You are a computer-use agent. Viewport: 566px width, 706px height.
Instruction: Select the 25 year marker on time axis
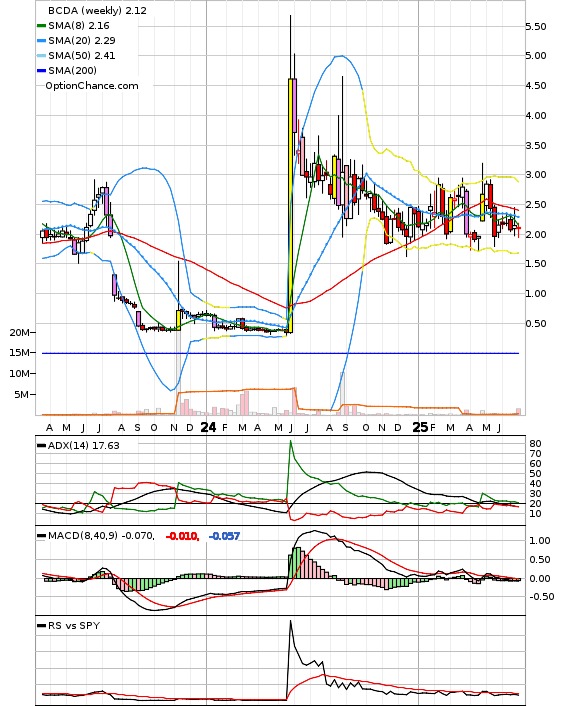(x=420, y=427)
